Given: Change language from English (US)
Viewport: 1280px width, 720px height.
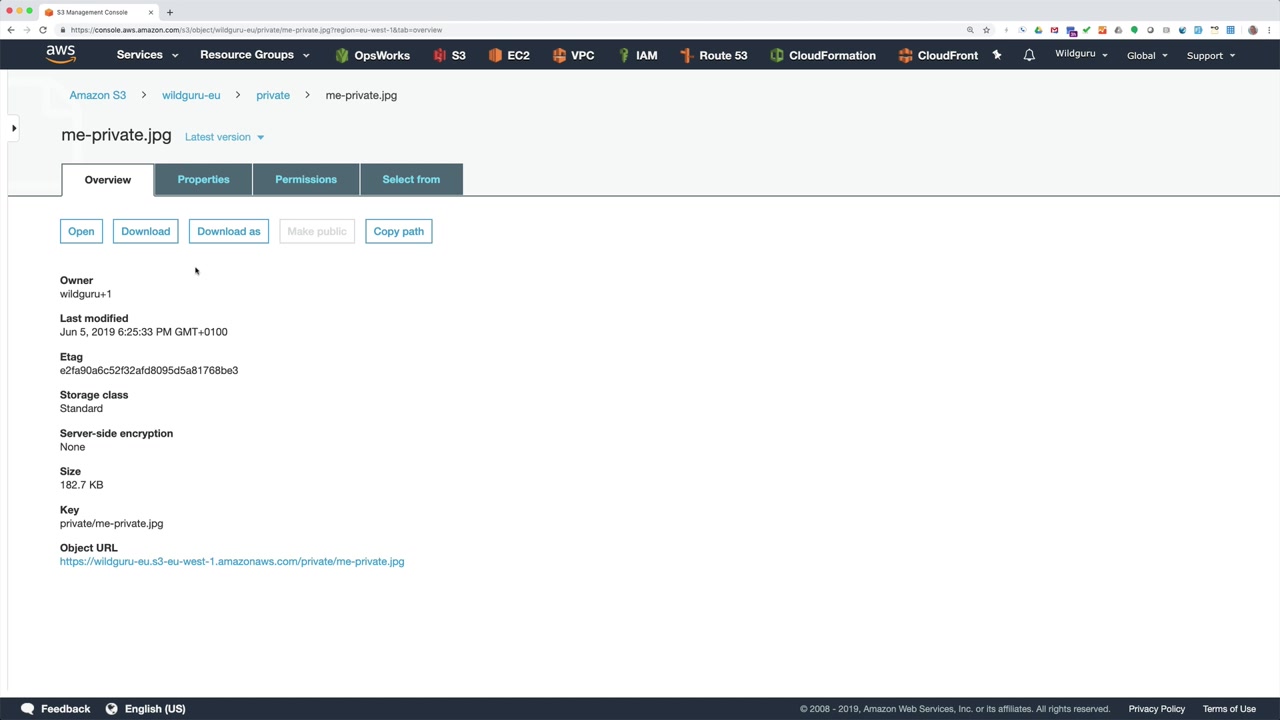Looking at the screenshot, I should pos(155,709).
